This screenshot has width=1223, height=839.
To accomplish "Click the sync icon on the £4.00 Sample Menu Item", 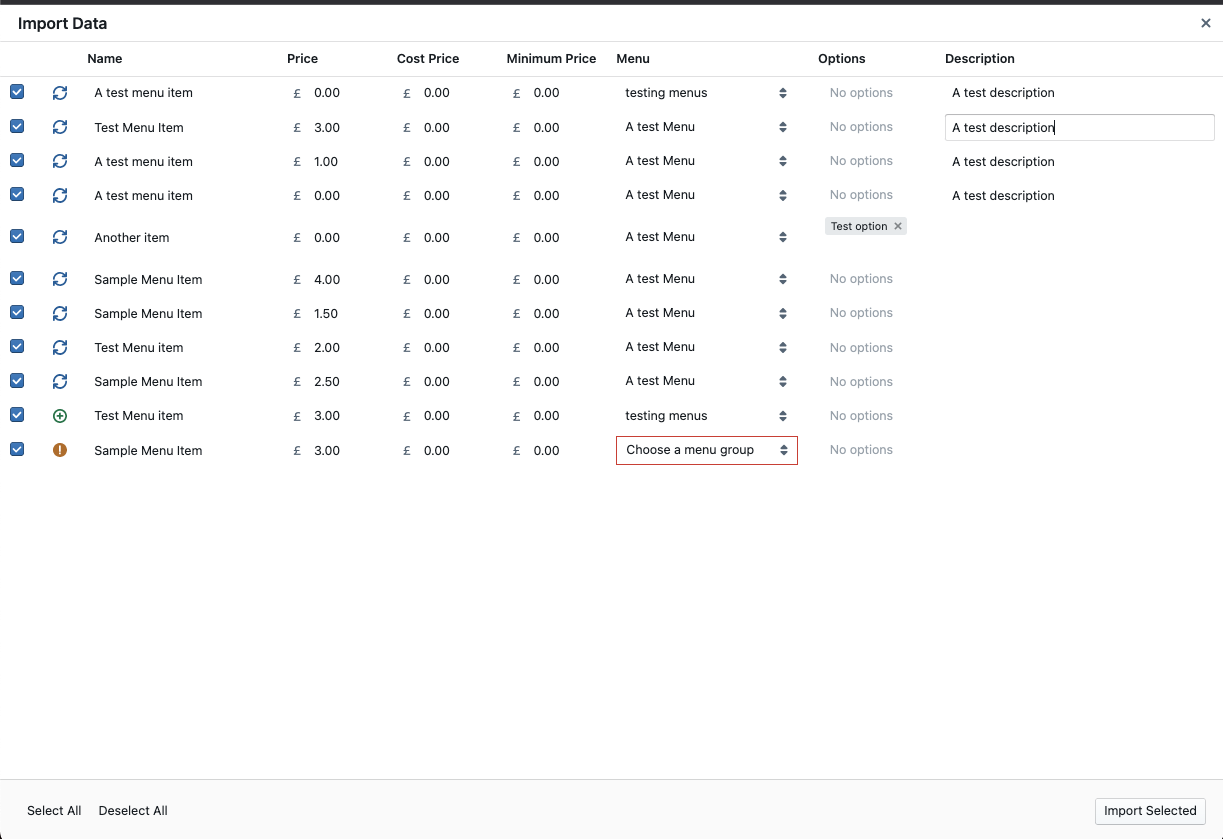I will tap(60, 279).
